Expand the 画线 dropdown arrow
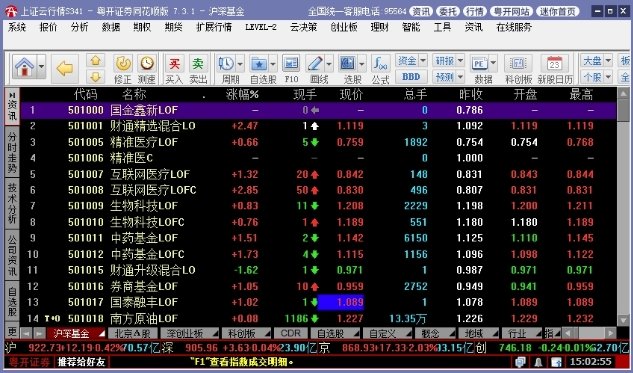This screenshot has height=373, width=633. point(329,64)
